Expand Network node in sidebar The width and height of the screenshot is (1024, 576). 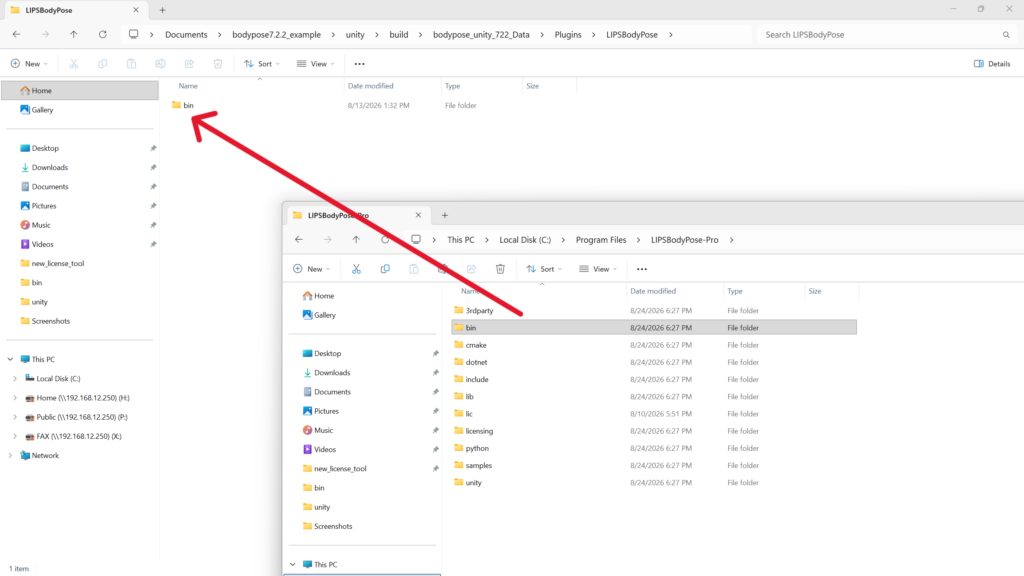pos(10,455)
